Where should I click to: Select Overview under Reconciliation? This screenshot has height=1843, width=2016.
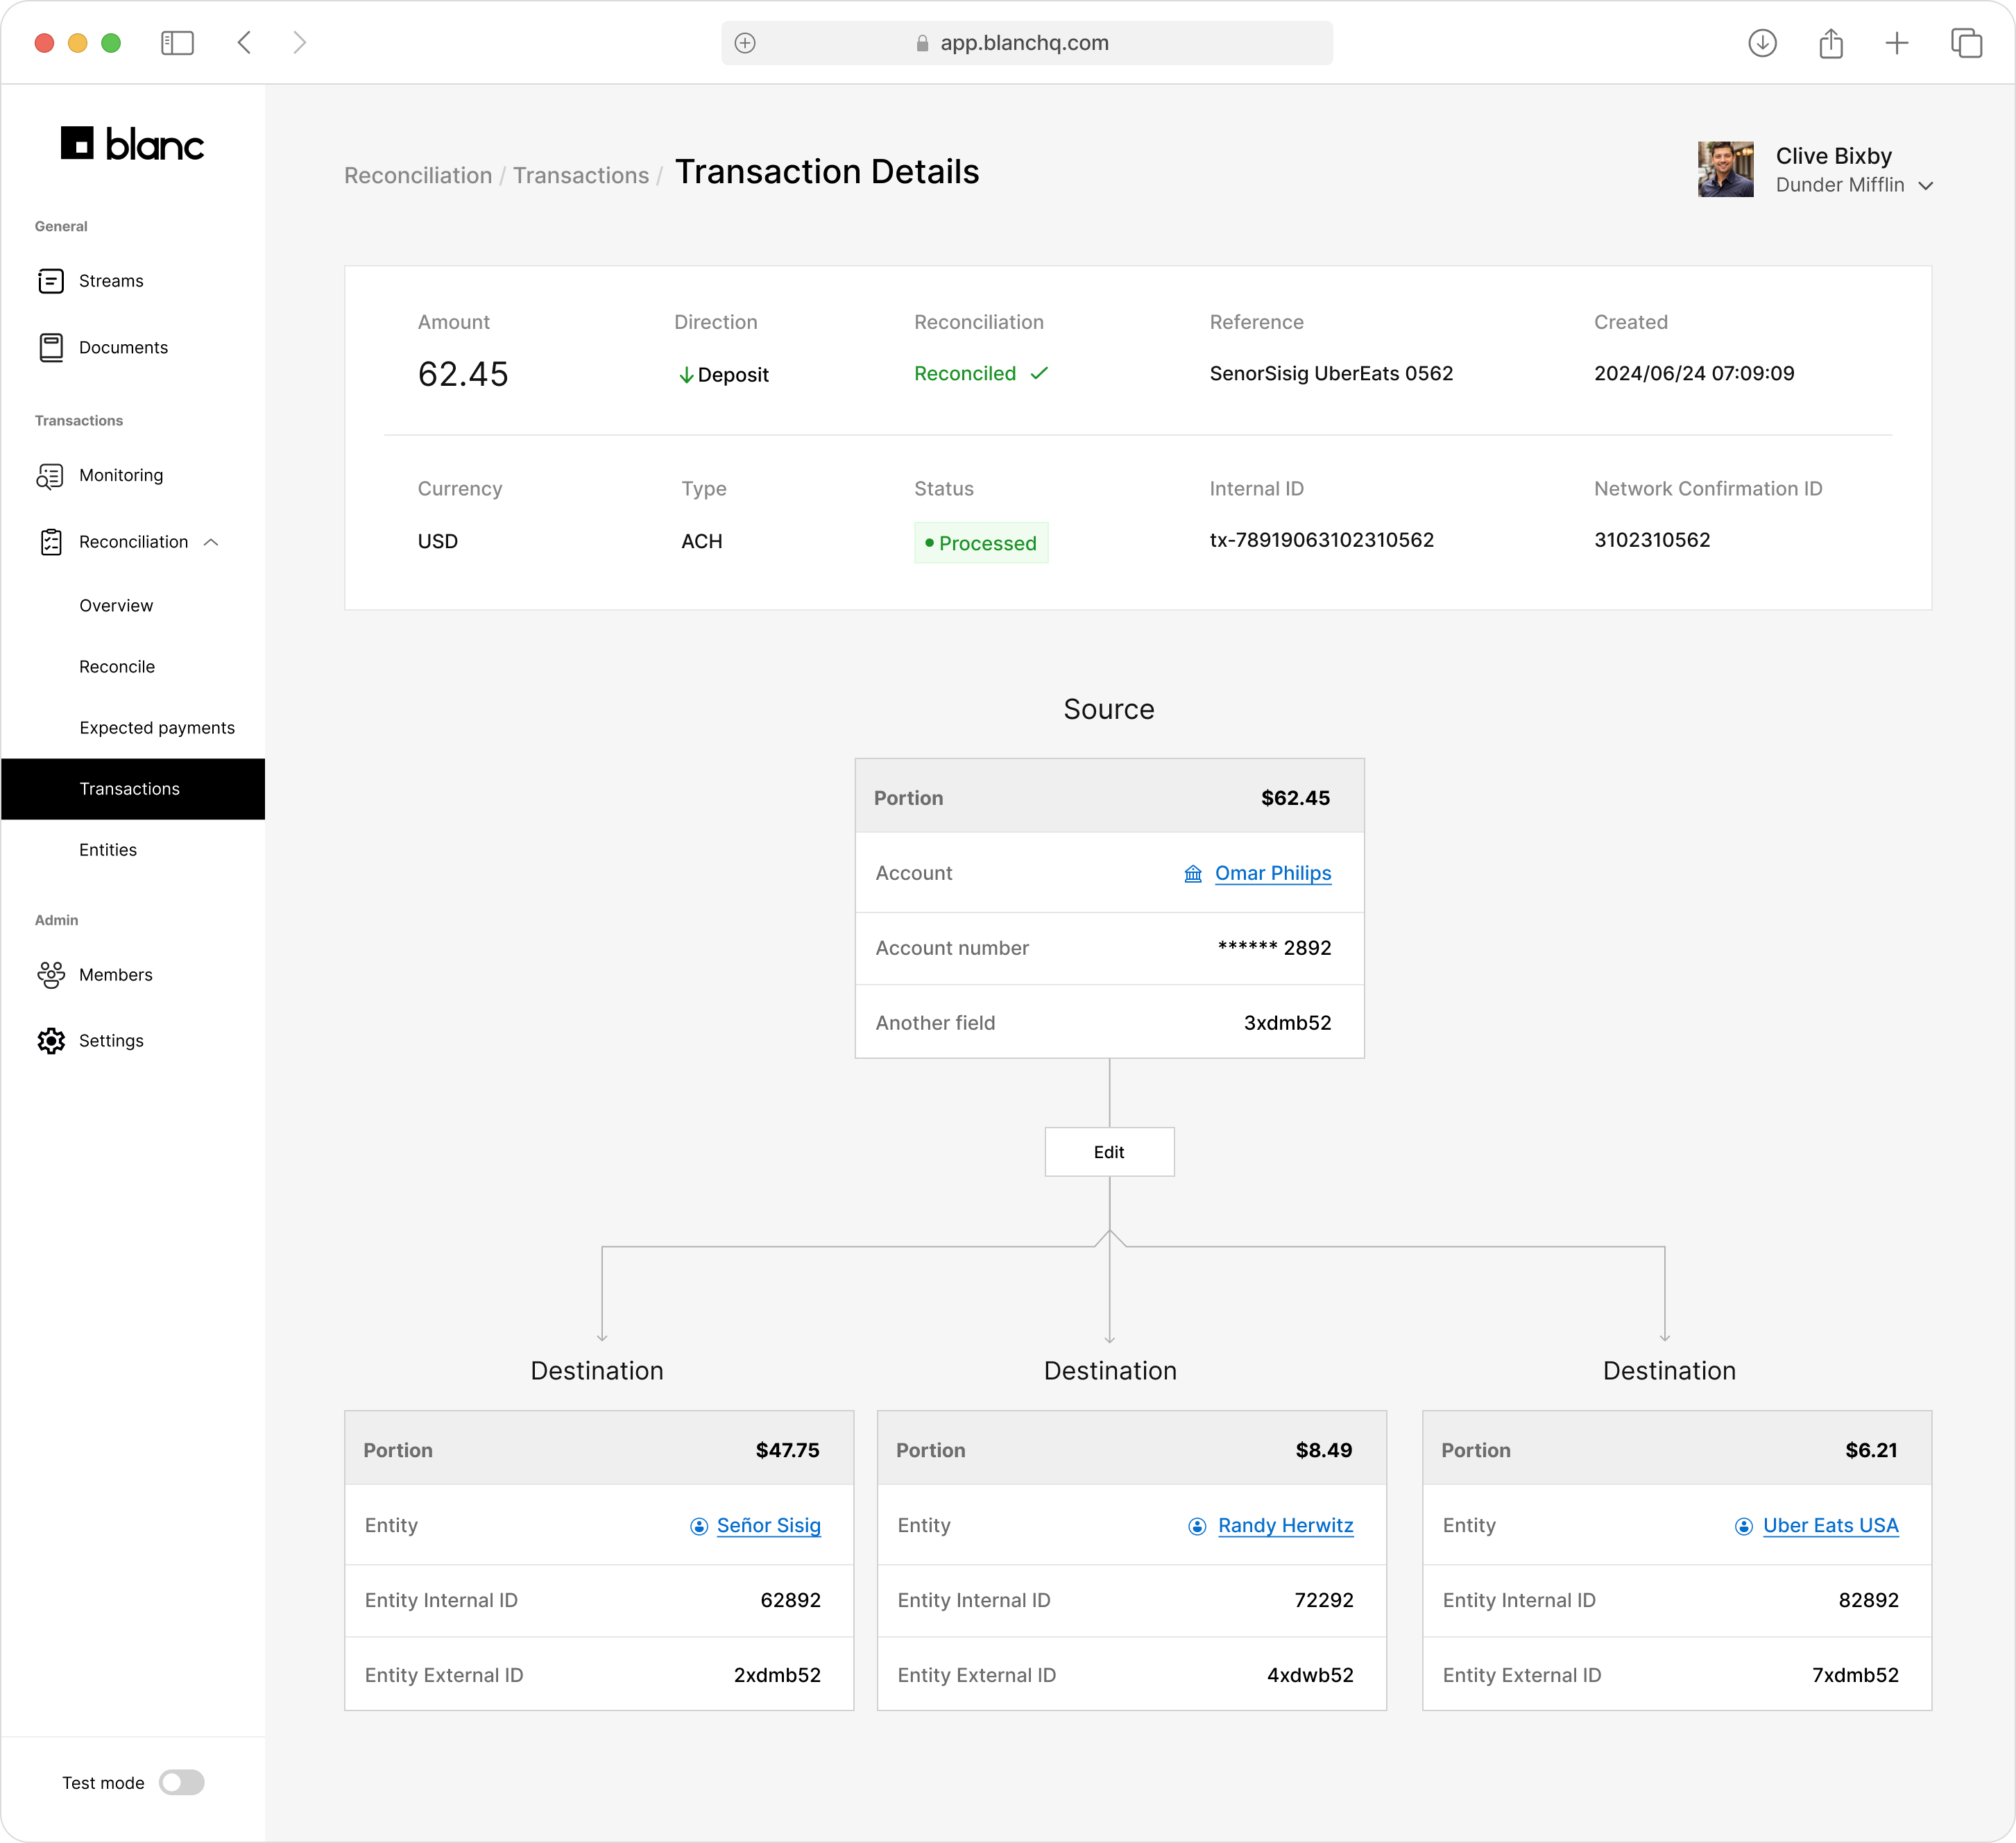[116, 606]
